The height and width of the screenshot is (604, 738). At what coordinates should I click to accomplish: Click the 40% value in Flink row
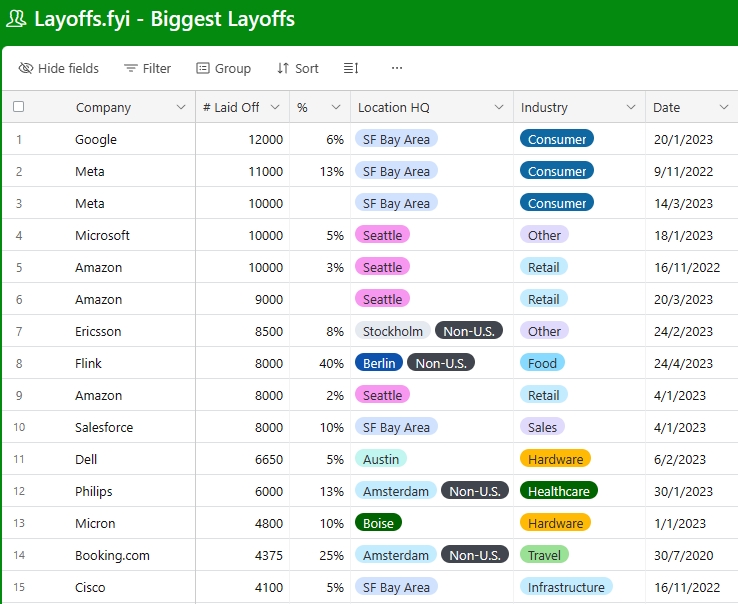coord(331,363)
